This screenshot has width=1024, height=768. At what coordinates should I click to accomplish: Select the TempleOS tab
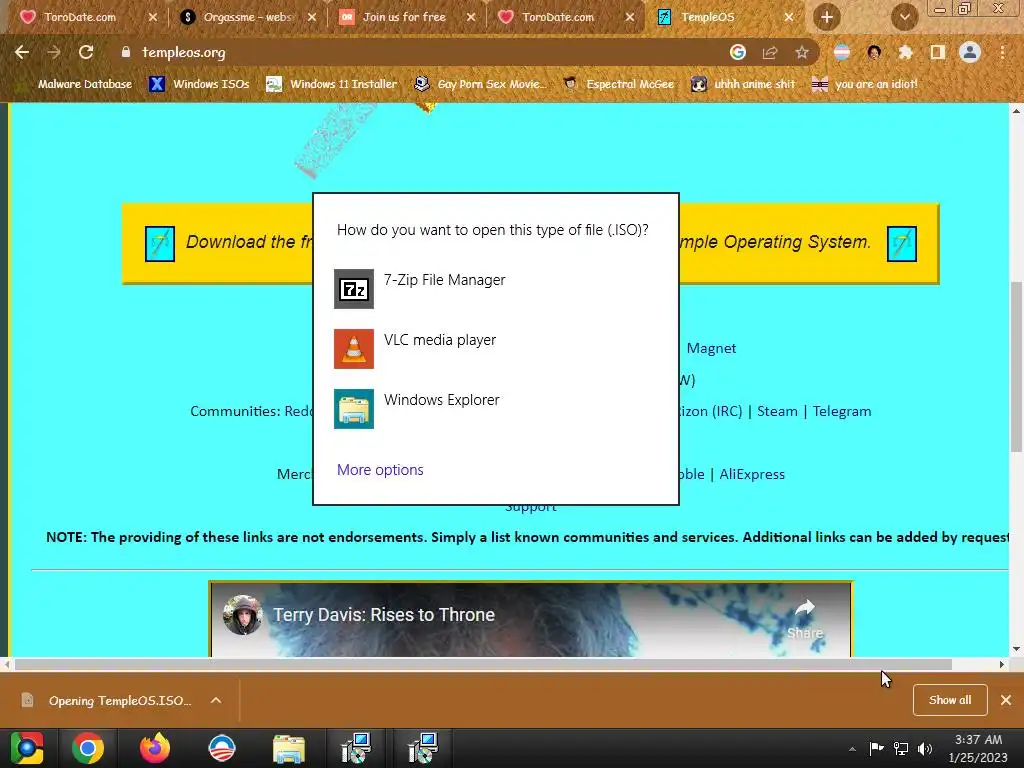click(x=709, y=17)
